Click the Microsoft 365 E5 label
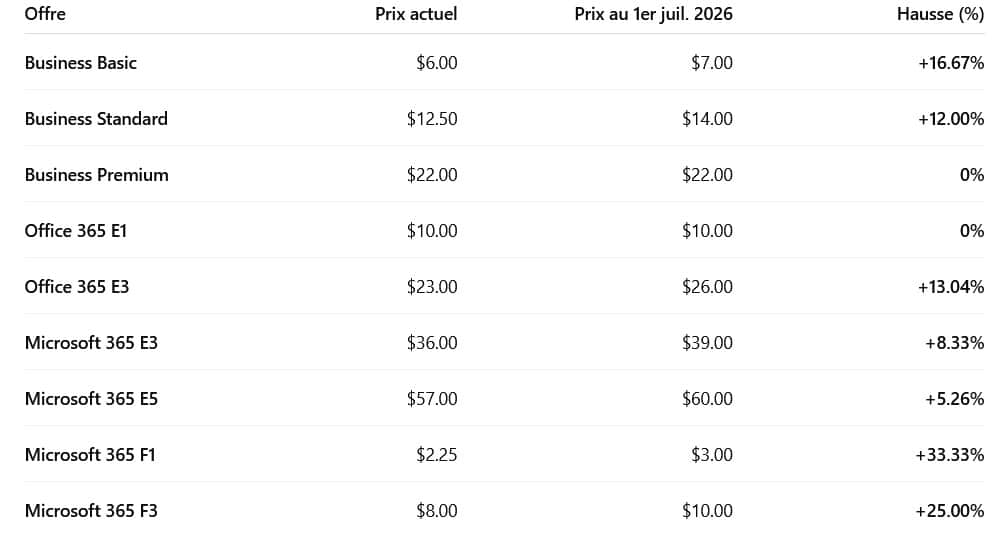The height and width of the screenshot is (537, 1006). coord(91,398)
